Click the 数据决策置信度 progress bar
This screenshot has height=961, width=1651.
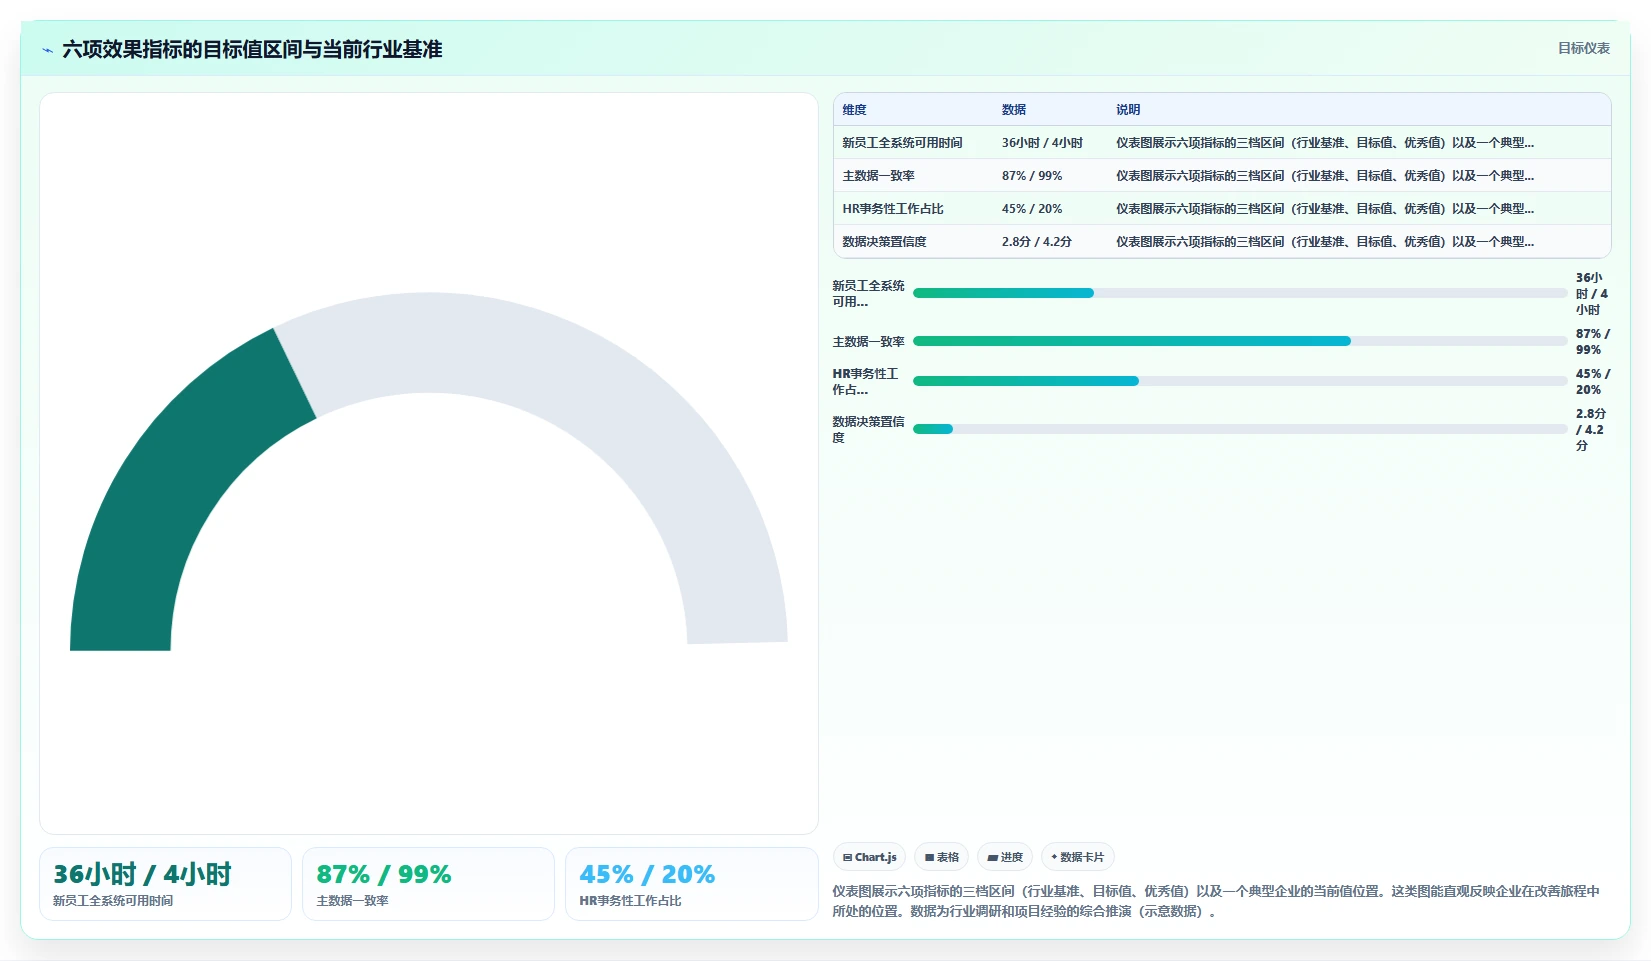click(x=1240, y=429)
